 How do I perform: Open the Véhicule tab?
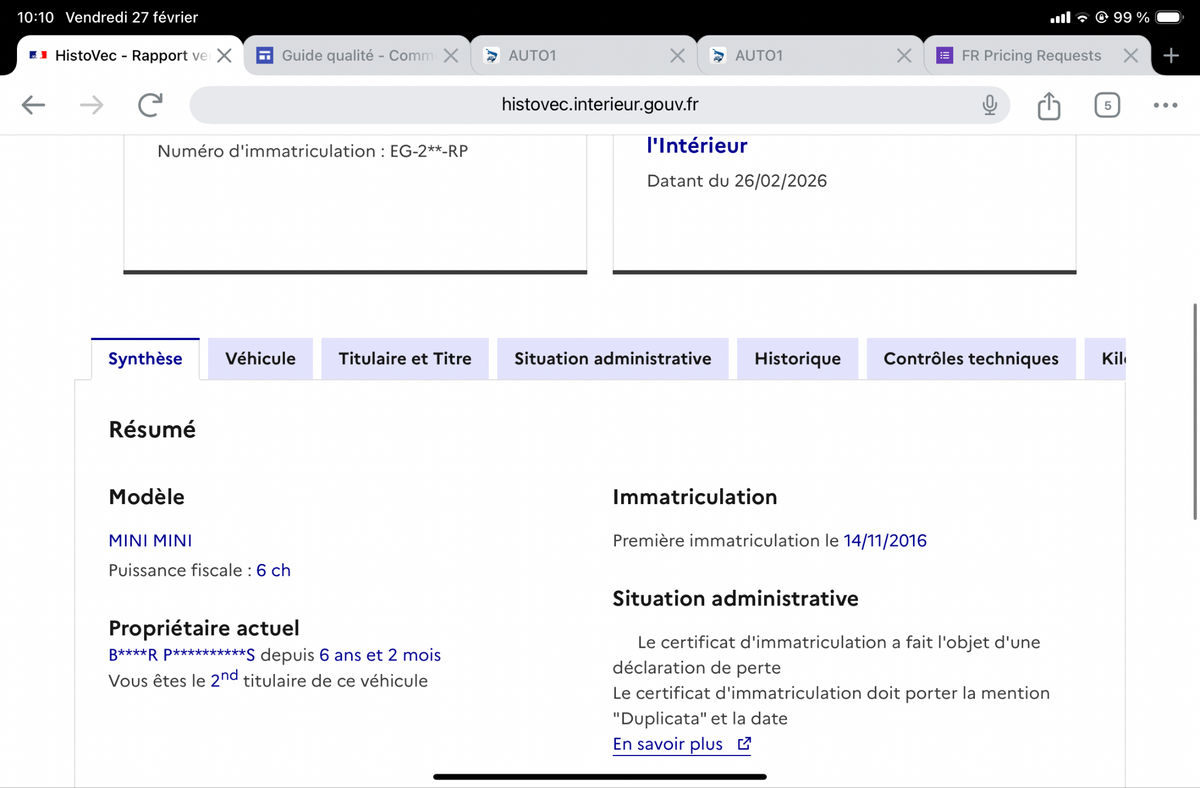click(260, 359)
